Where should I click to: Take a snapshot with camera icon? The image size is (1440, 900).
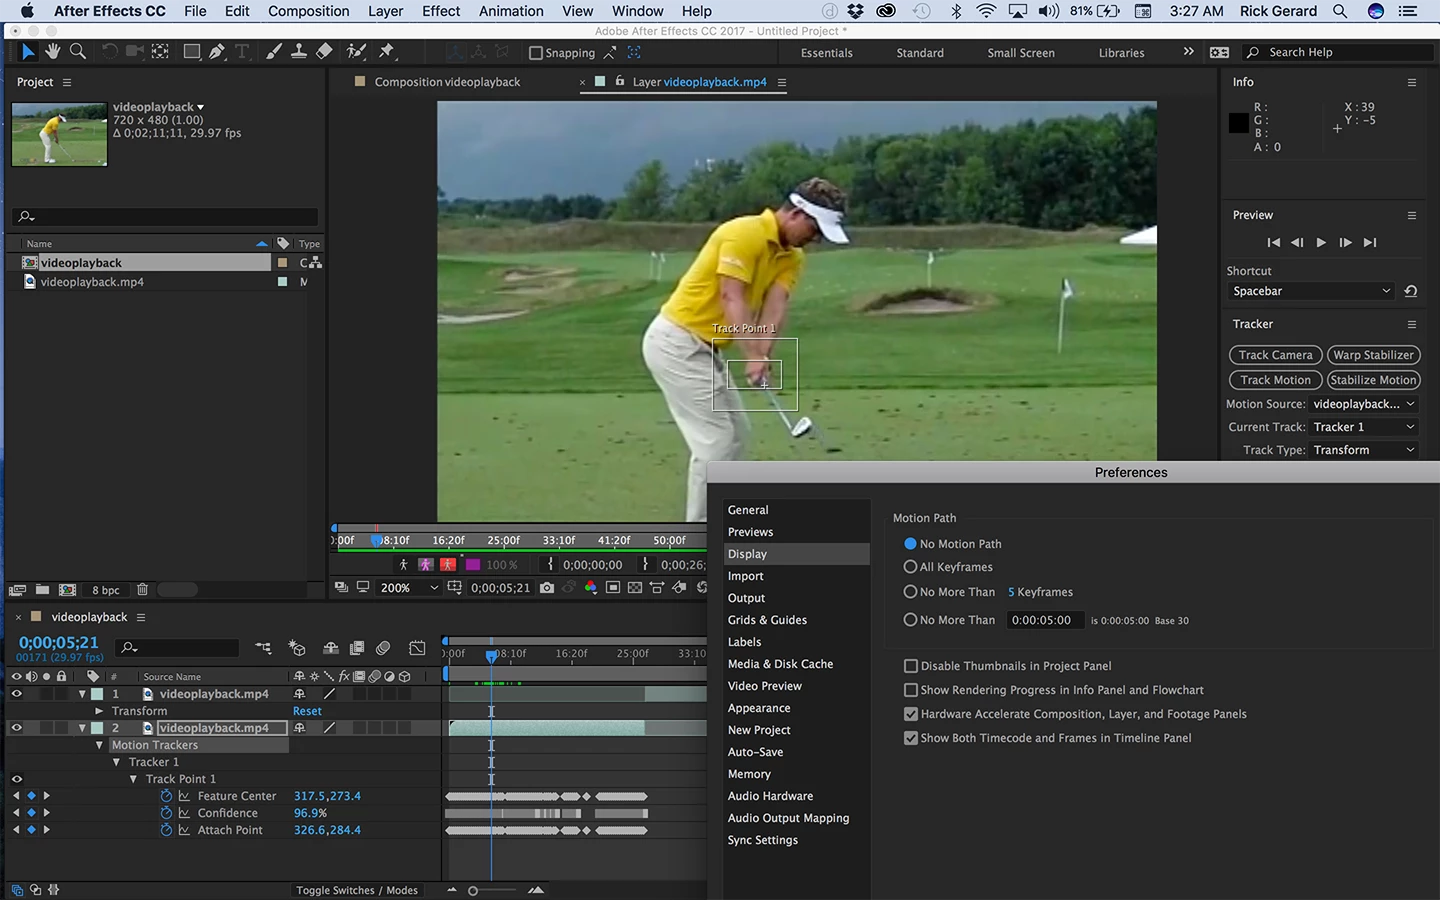point(547,588)
